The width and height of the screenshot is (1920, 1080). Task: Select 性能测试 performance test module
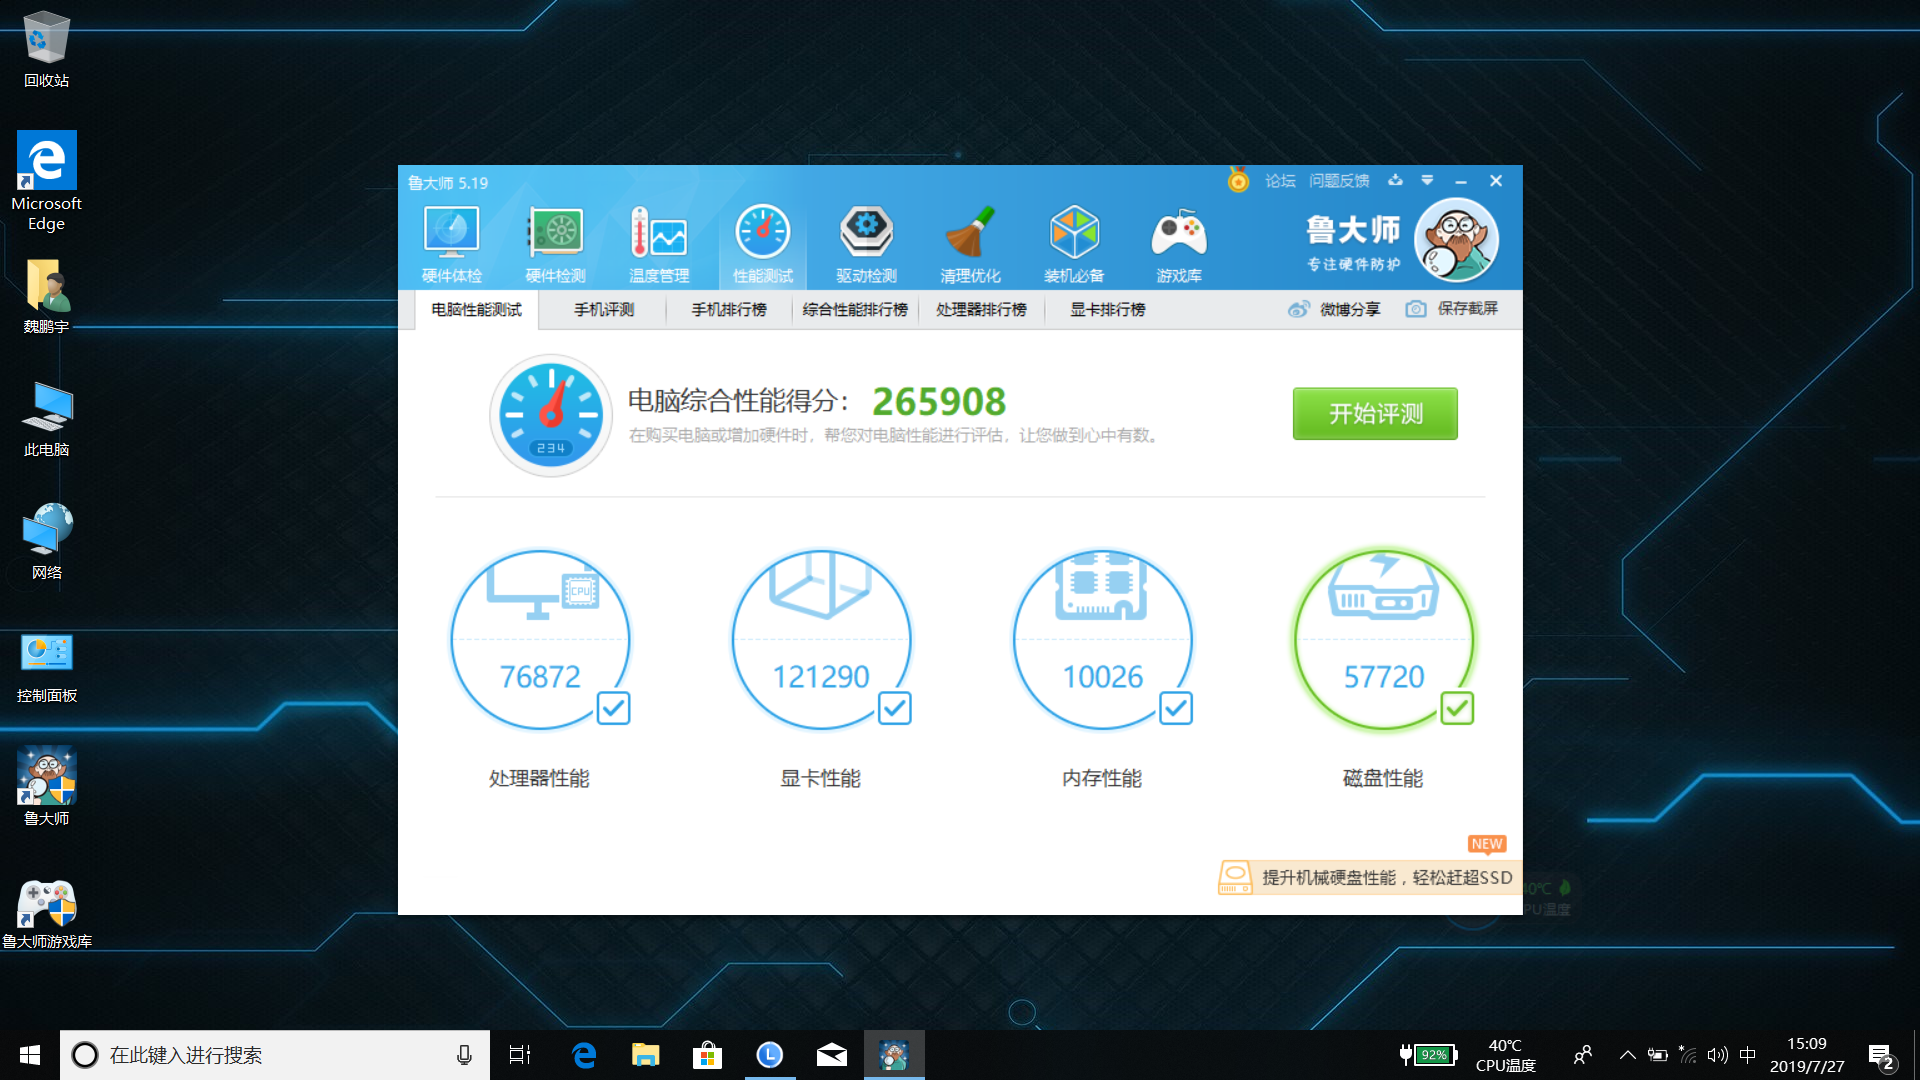763,245
